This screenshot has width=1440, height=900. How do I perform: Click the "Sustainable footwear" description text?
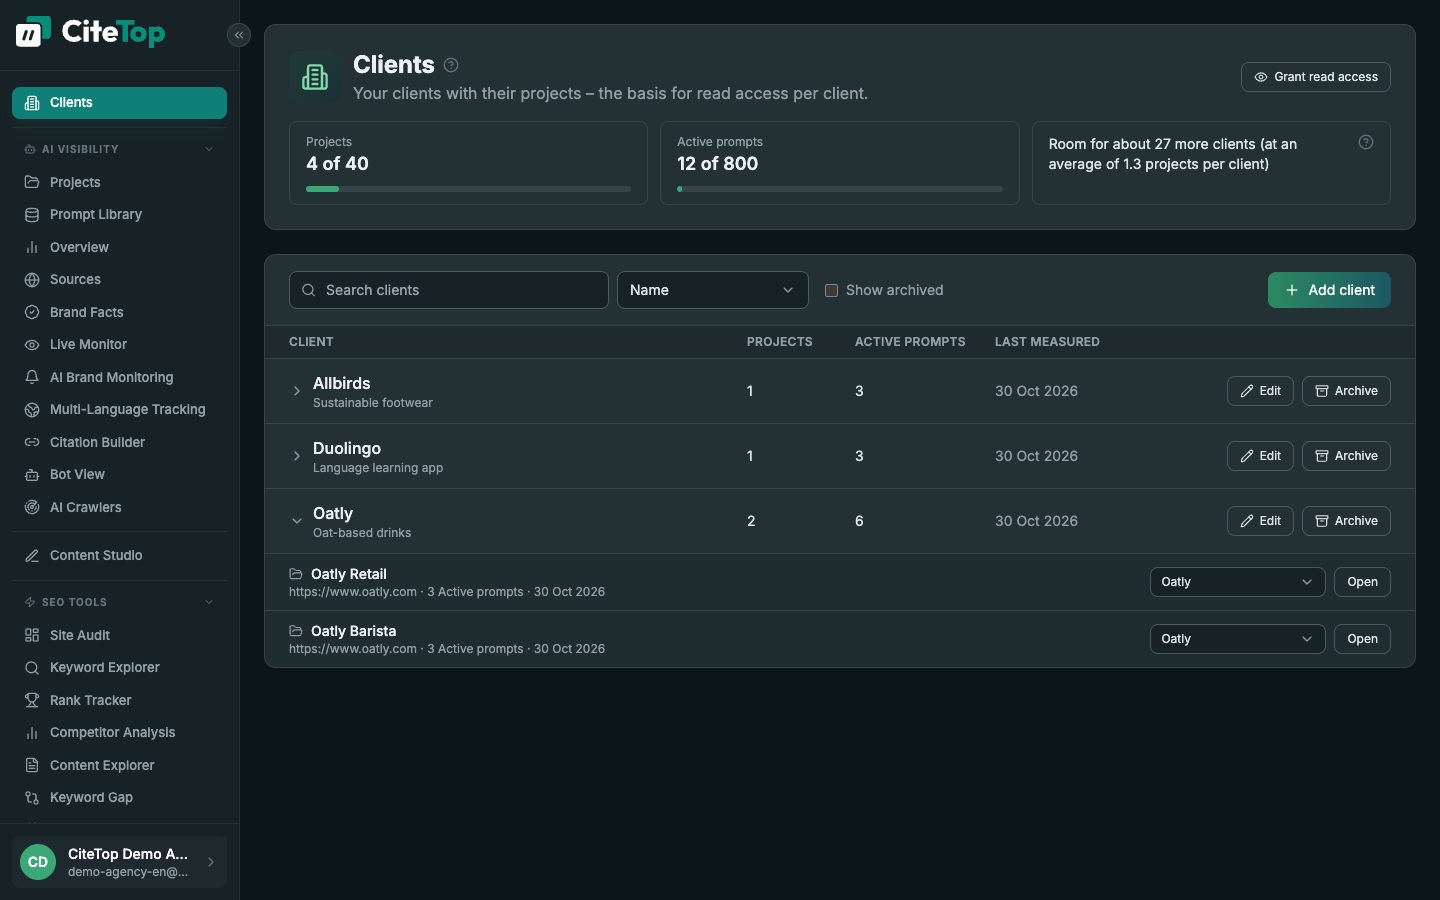point(373,403)
